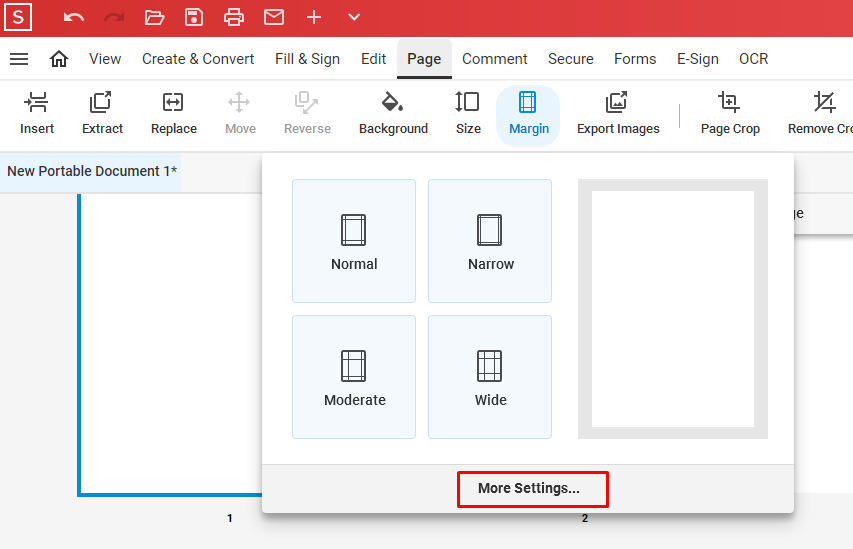The width and height of the screenshot is (853, 549).
Task: Select the Insert page tool
Action: [x=37, y=113]
